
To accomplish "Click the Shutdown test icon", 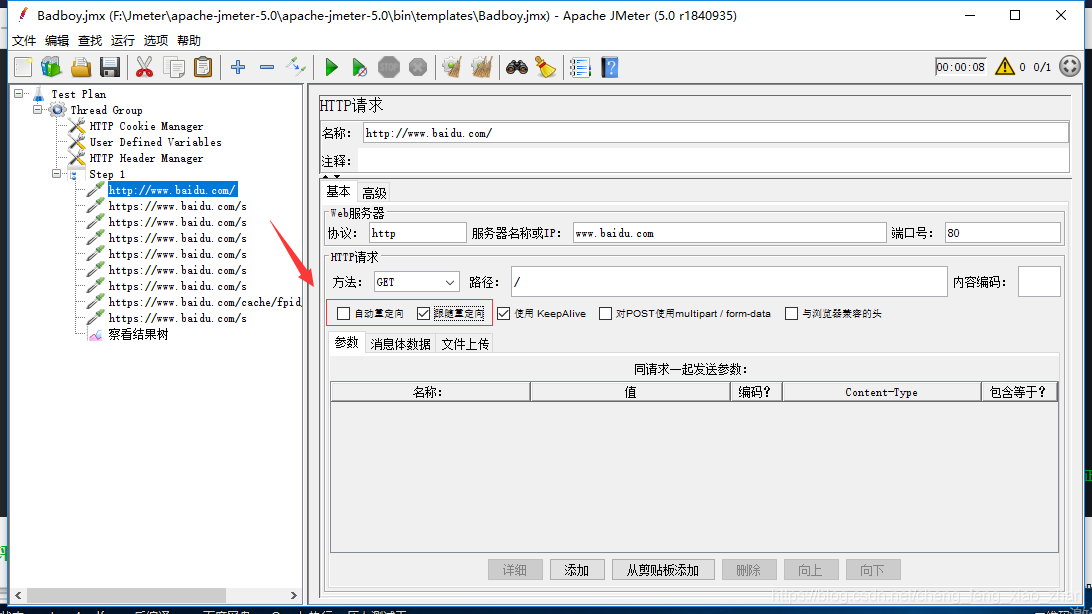I will 418,68.
